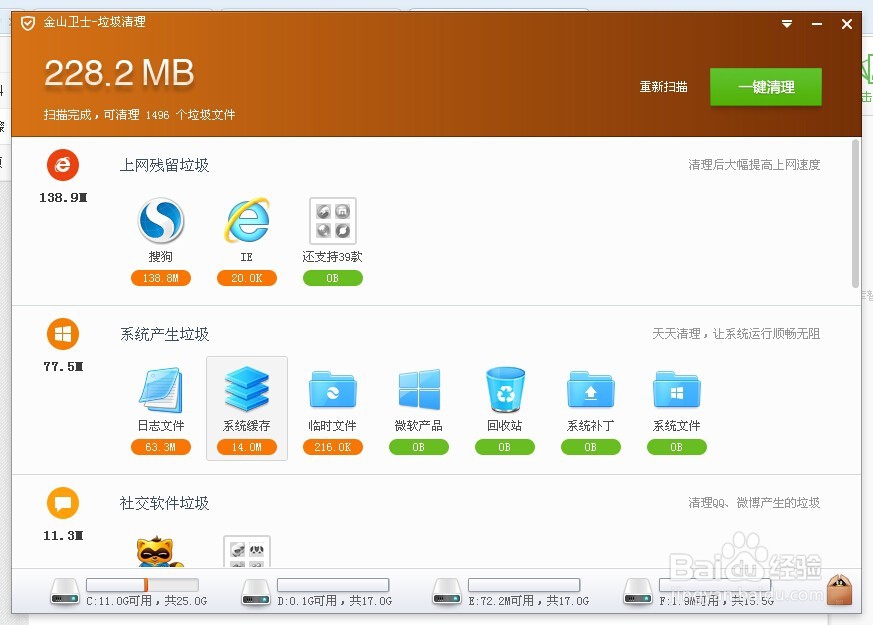Image resolution: width=873 pixels, height=625 pixels.
Task: Click the 临时文件 temp files folder icon
Action: (x=332, y=390)
